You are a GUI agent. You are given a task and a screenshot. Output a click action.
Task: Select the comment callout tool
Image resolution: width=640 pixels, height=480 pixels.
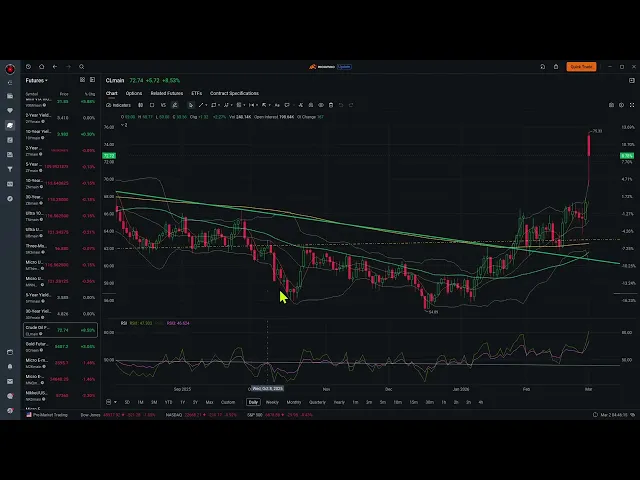287,105
